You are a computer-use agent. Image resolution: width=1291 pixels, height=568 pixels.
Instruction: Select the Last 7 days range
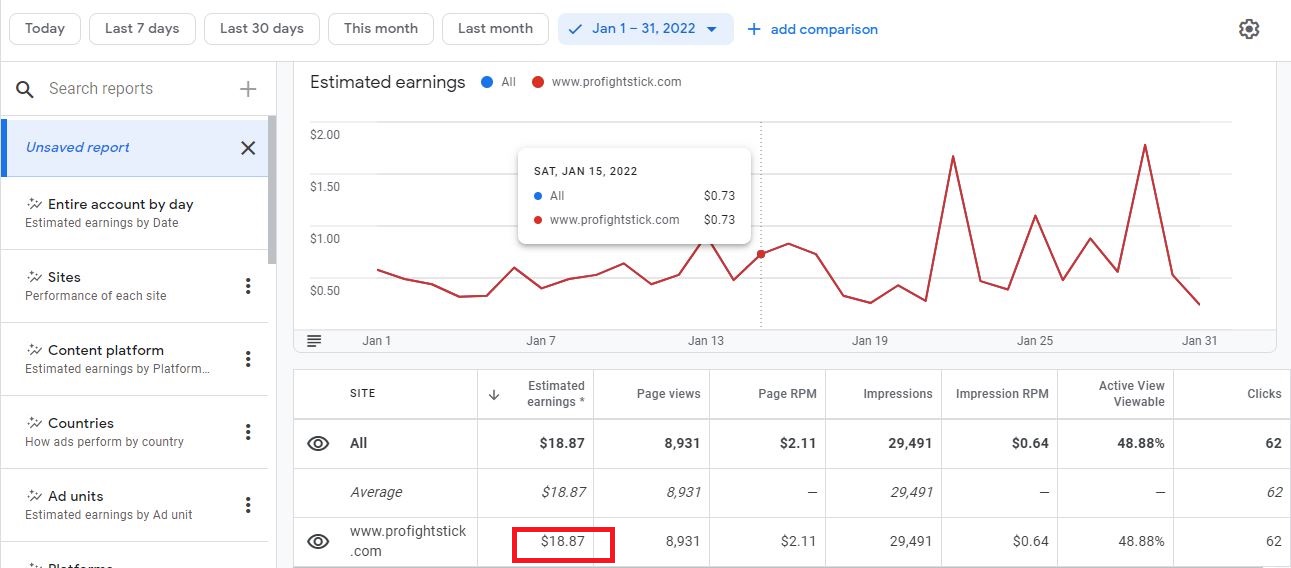(142, 28)
